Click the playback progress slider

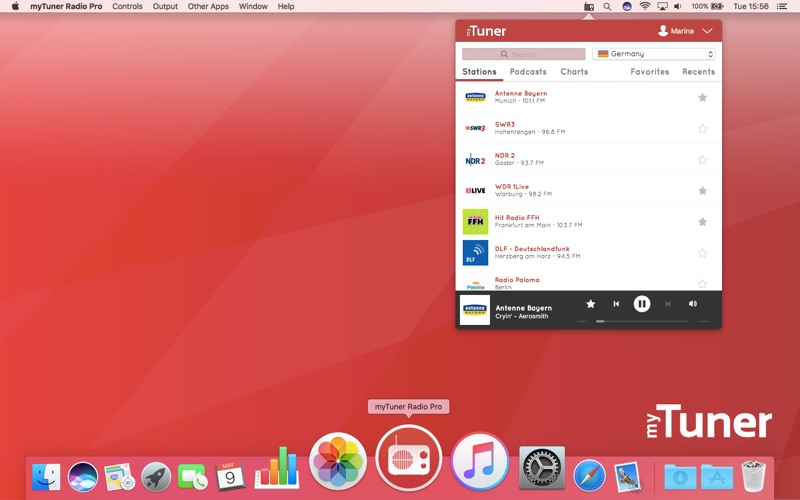click(x=642, y=321)
